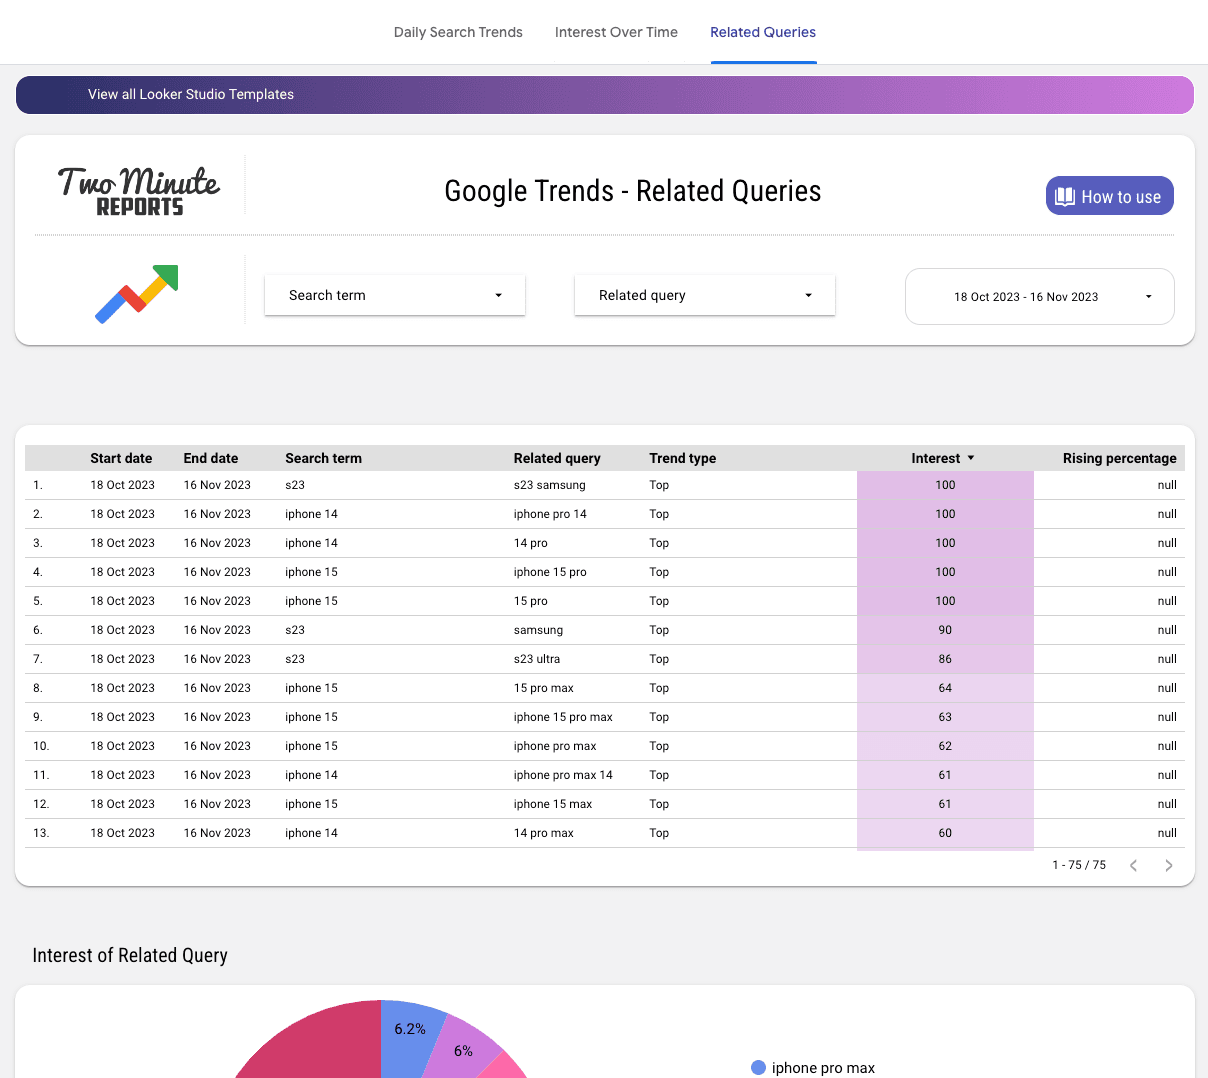Sort the table by the Rising percentage column
This screenshot has width=1208, height=1078.
pyautogui.click(x=1119, y=458)
